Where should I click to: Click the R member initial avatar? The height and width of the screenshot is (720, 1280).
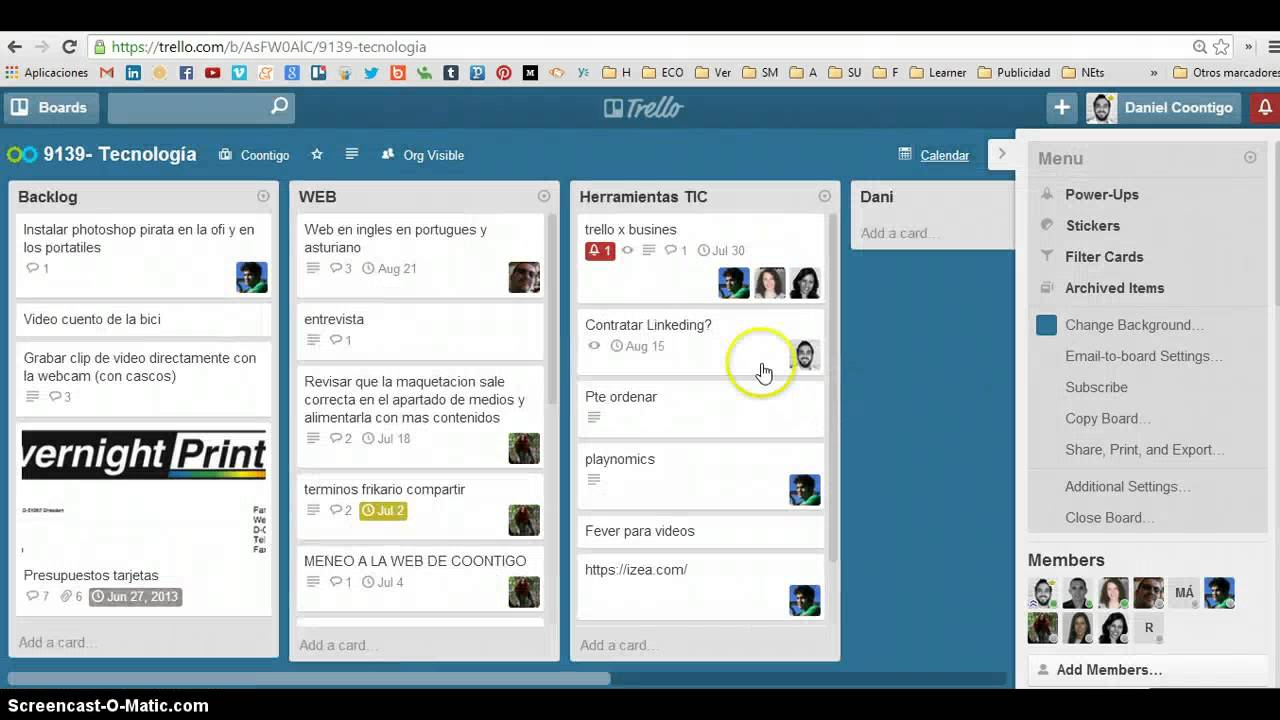[x=1149, y=628]
